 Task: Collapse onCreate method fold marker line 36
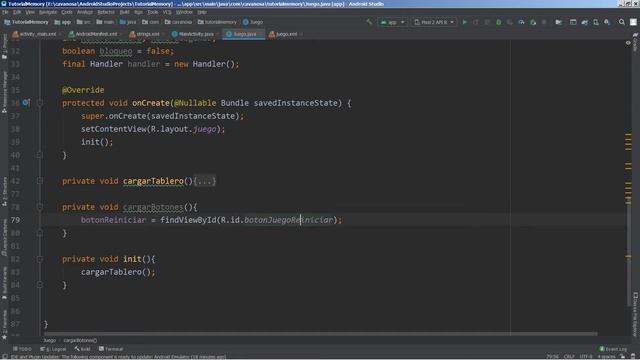[x=40, y=103]
